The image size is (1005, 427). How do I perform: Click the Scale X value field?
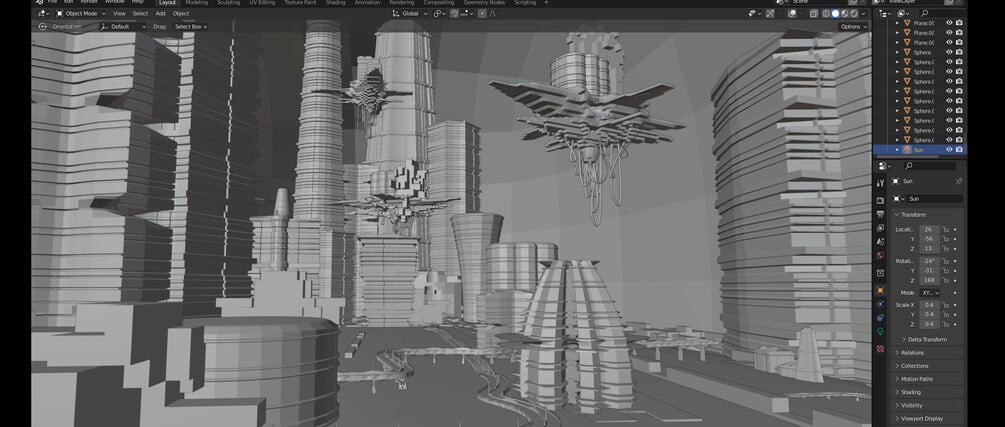pyautogui.click(x=929, y=305)
